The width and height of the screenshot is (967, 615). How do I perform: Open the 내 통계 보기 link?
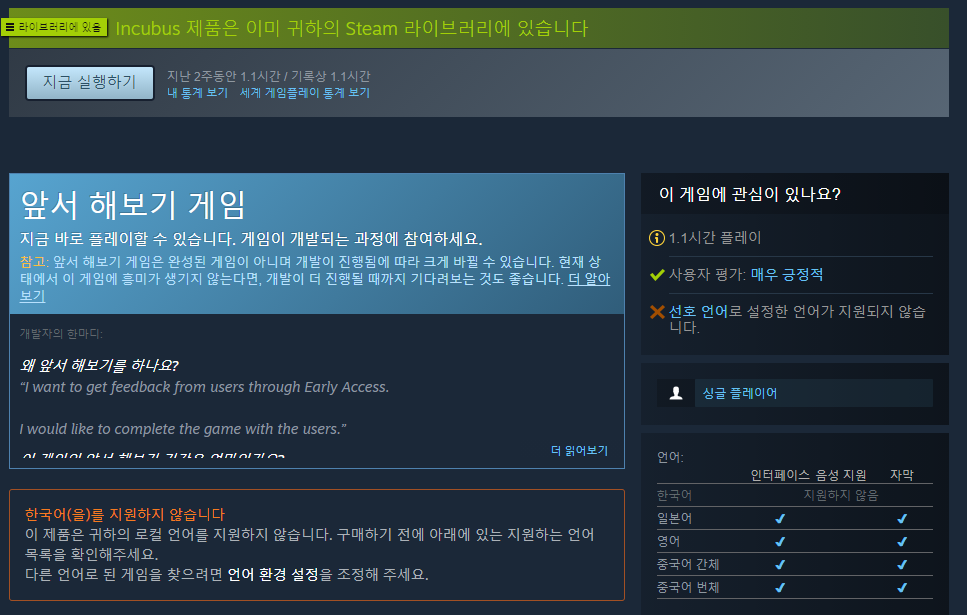point(197,93)
